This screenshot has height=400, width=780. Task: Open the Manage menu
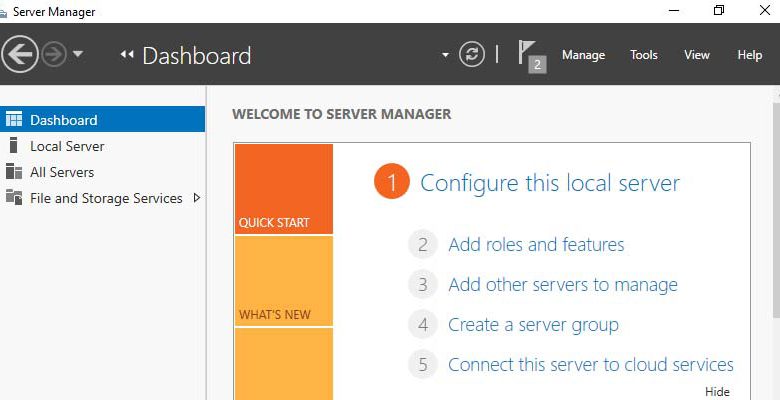584,55
